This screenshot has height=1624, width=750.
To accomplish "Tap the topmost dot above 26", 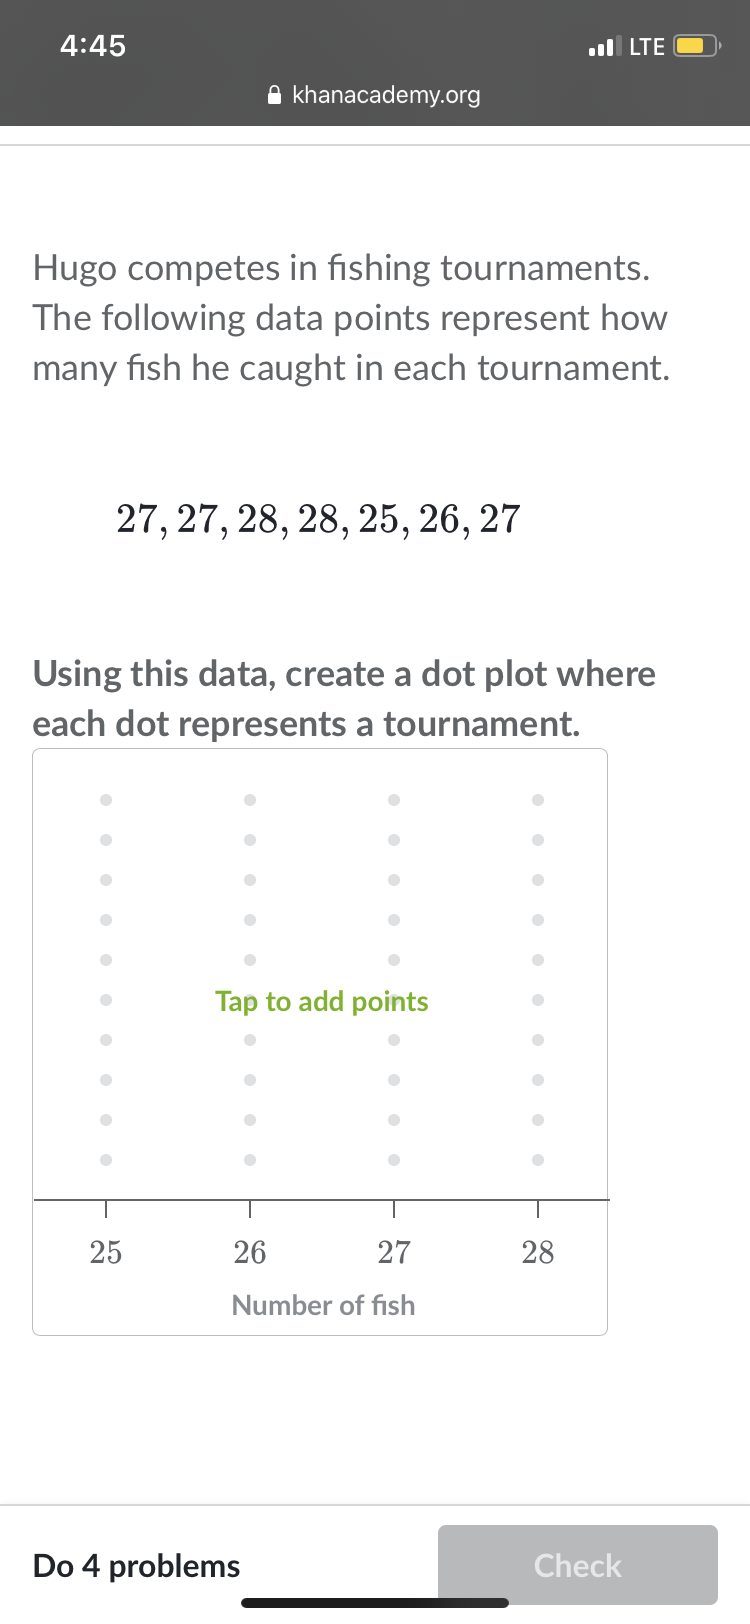I will coord(250,800).
